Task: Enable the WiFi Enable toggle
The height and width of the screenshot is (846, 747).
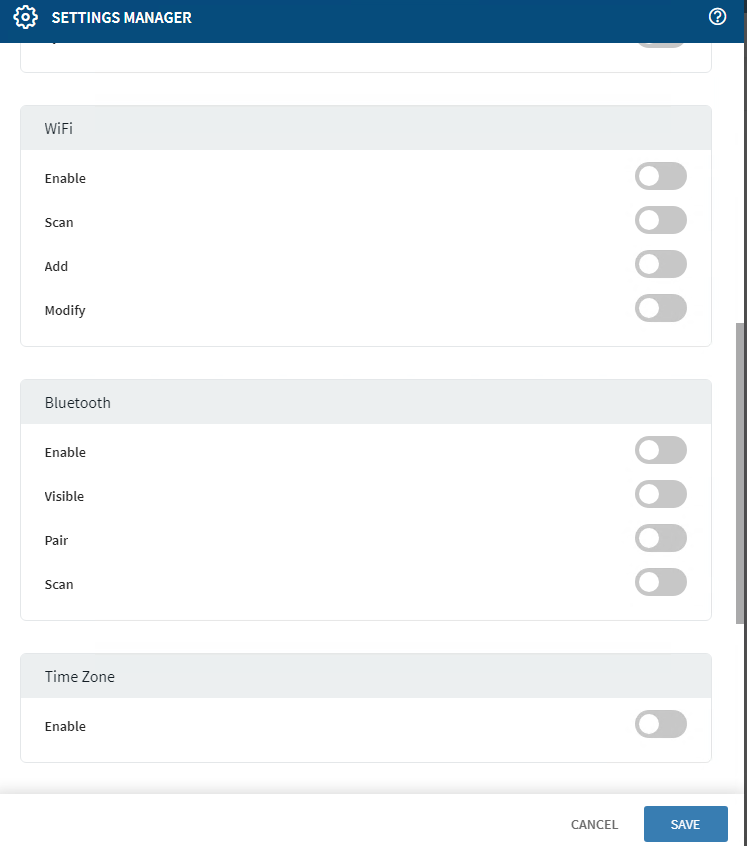Action: tap(660, 177)
